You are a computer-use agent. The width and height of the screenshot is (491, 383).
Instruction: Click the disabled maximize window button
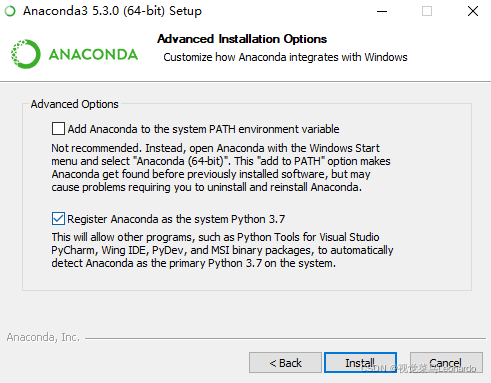(x=427, y=11)
